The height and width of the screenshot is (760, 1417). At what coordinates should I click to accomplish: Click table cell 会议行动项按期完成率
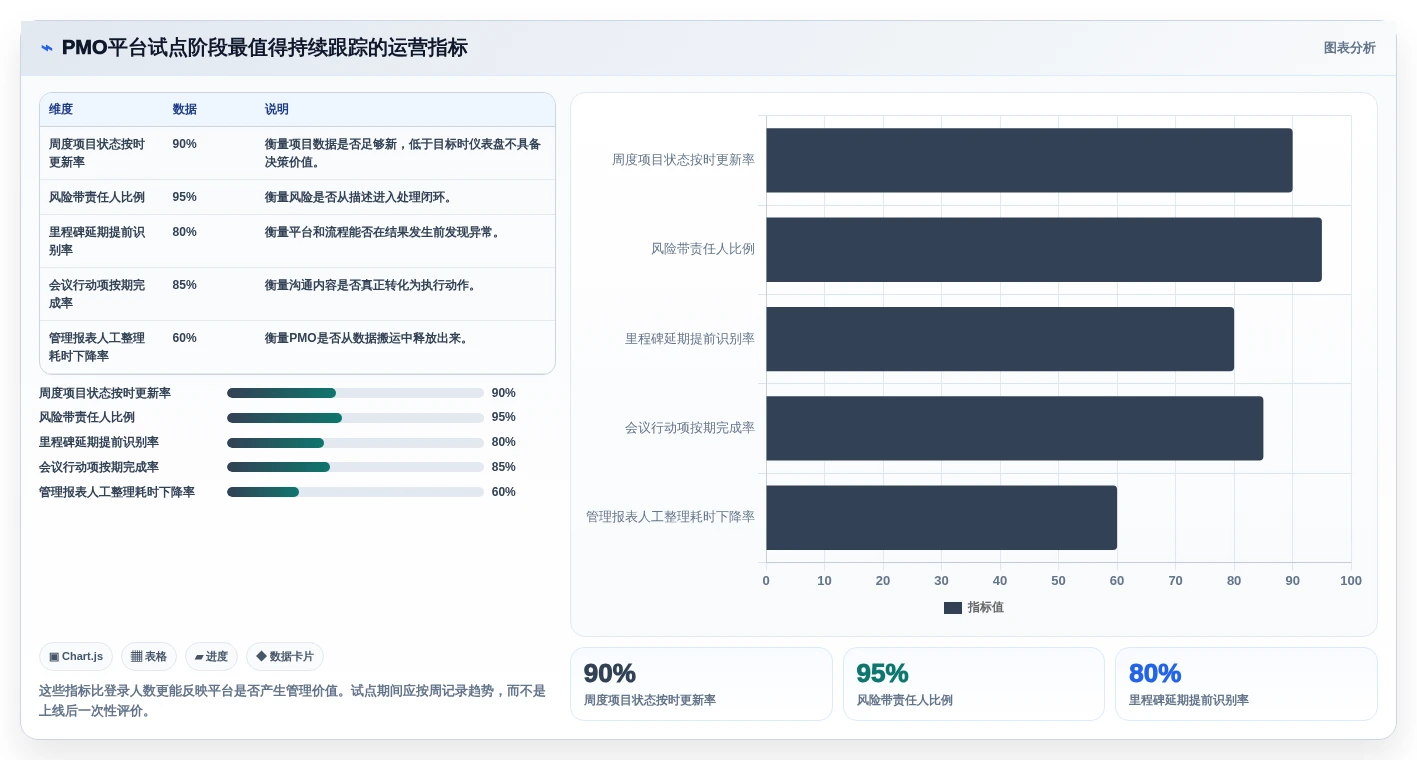(97, 294)
